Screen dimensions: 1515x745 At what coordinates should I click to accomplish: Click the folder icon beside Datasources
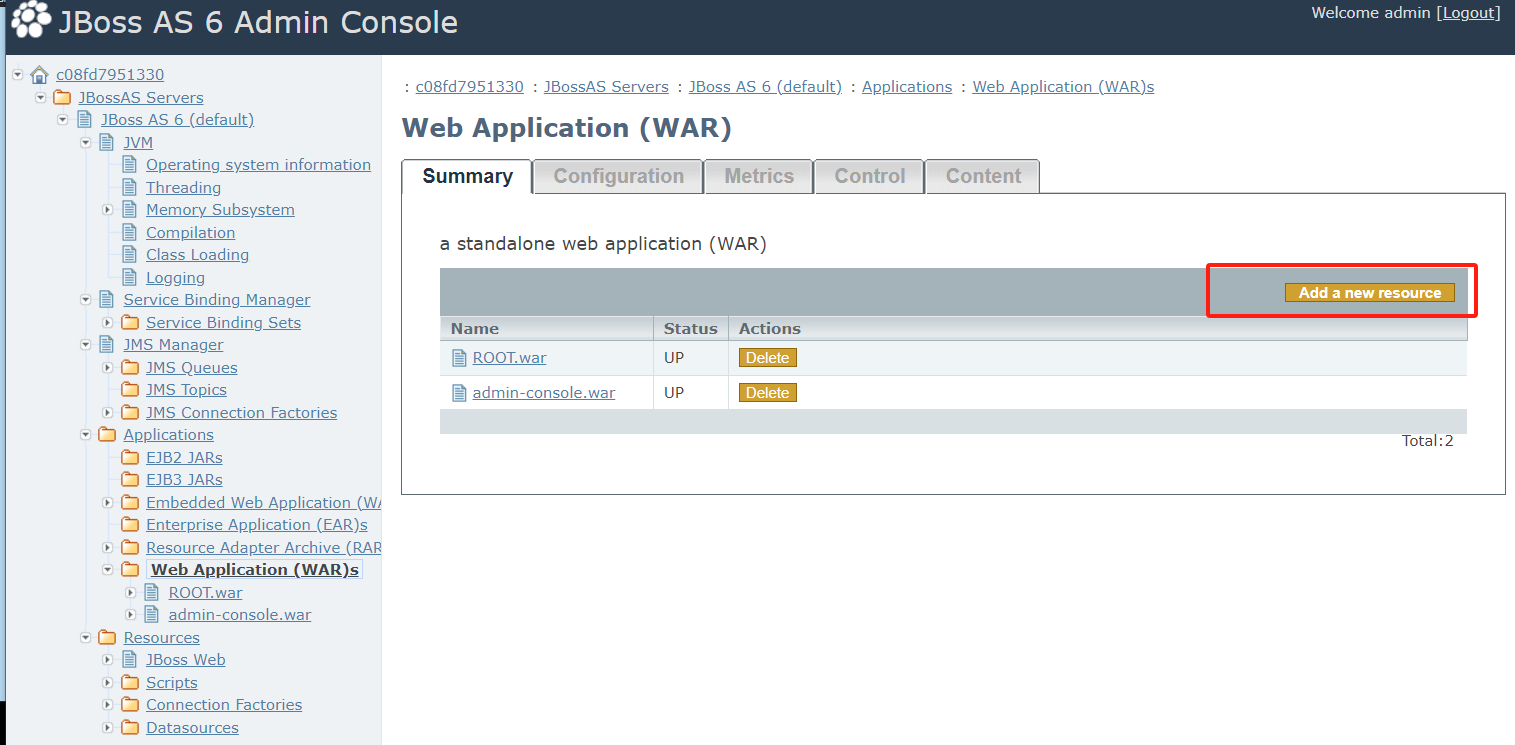coord(130,727)
